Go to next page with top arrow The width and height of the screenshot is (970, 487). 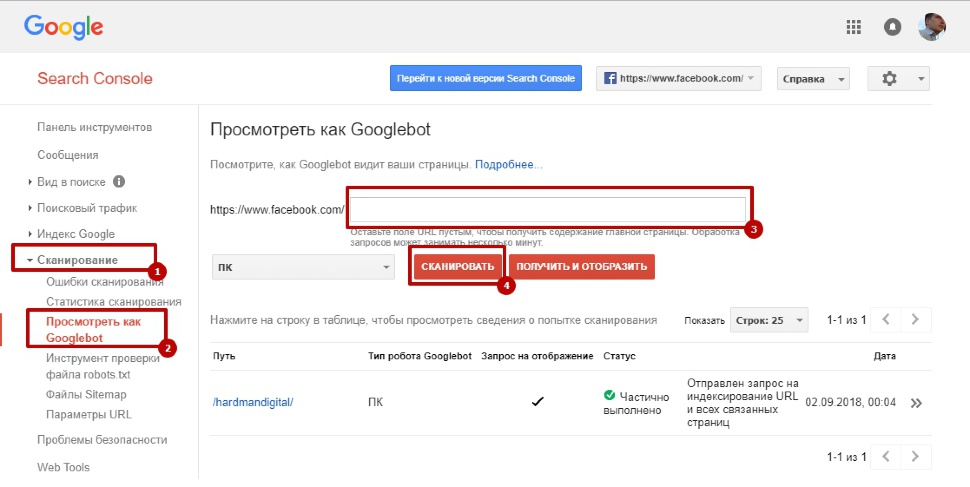(916, 320)
